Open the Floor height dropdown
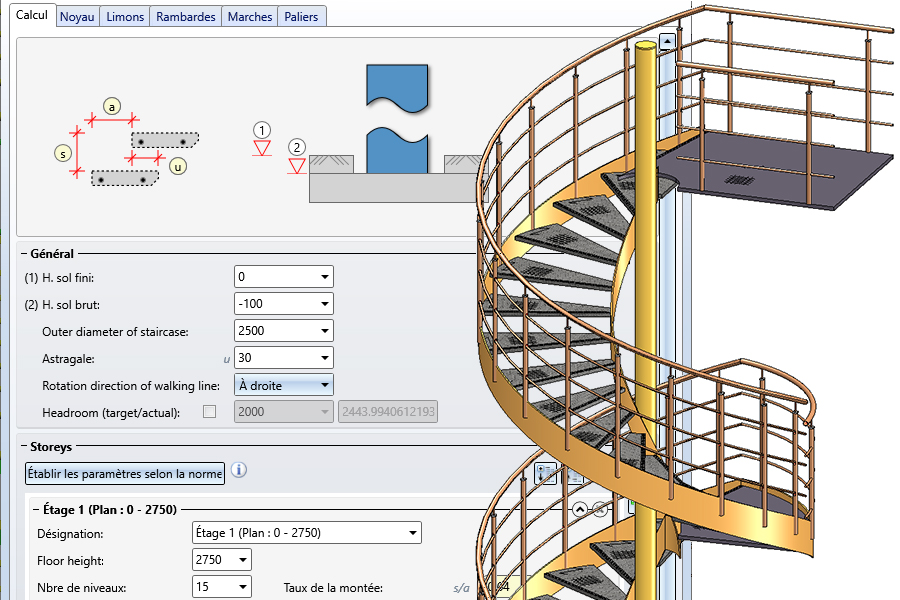The width and height of the screenshot is (900, 600). tap(242, 560)
